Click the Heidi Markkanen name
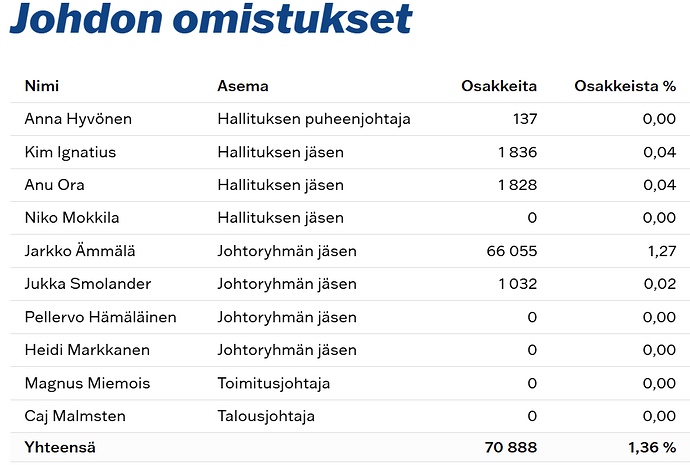Image resolution: width=690 pixels, height=465 pixels. click(x=87, y=350)
